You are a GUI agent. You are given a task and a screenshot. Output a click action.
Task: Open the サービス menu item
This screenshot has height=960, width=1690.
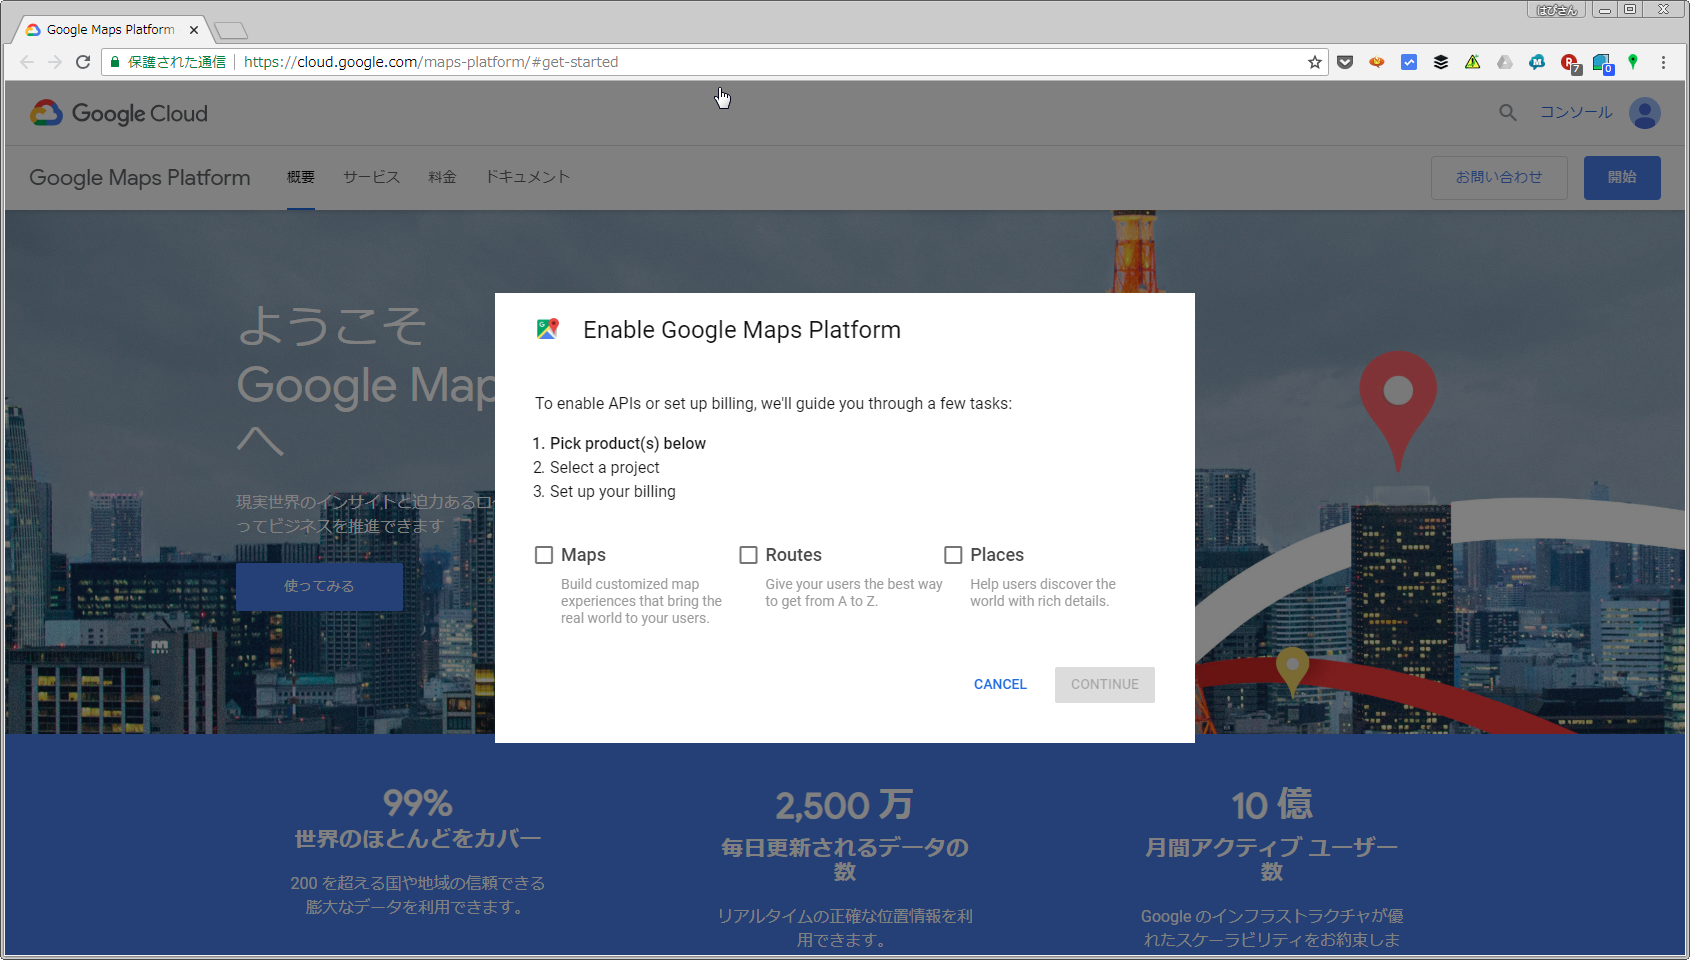pyautogui.click(x=371, y=177)
